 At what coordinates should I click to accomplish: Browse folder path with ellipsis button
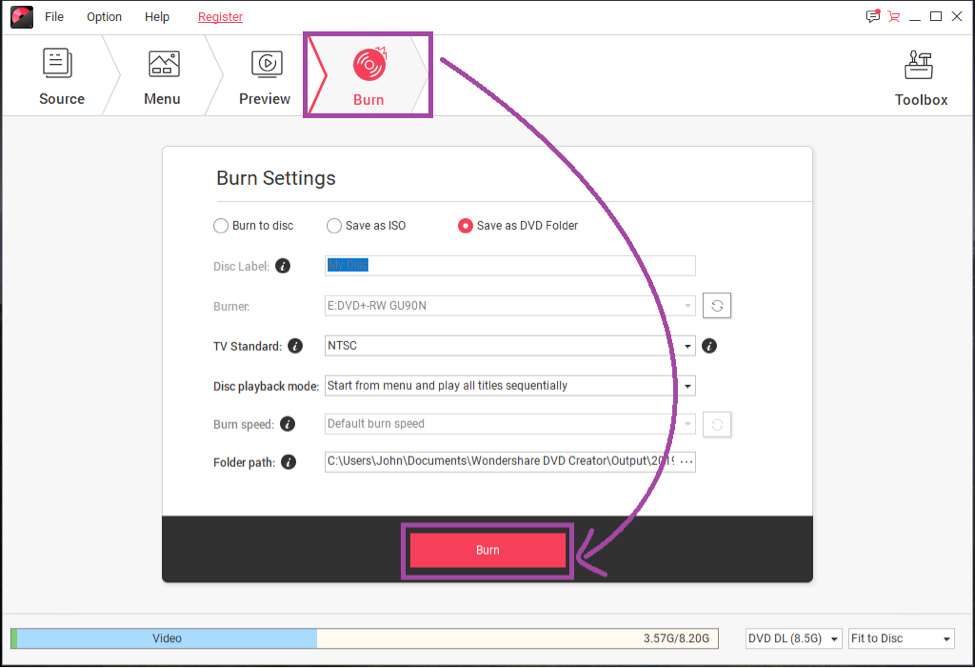686,462
